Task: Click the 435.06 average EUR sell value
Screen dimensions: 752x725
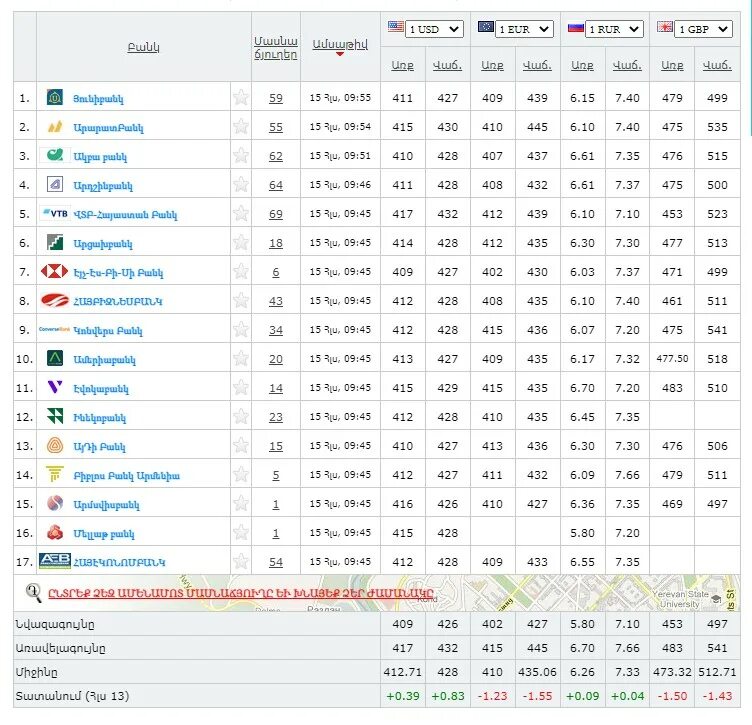Action: tap(537, 672)
